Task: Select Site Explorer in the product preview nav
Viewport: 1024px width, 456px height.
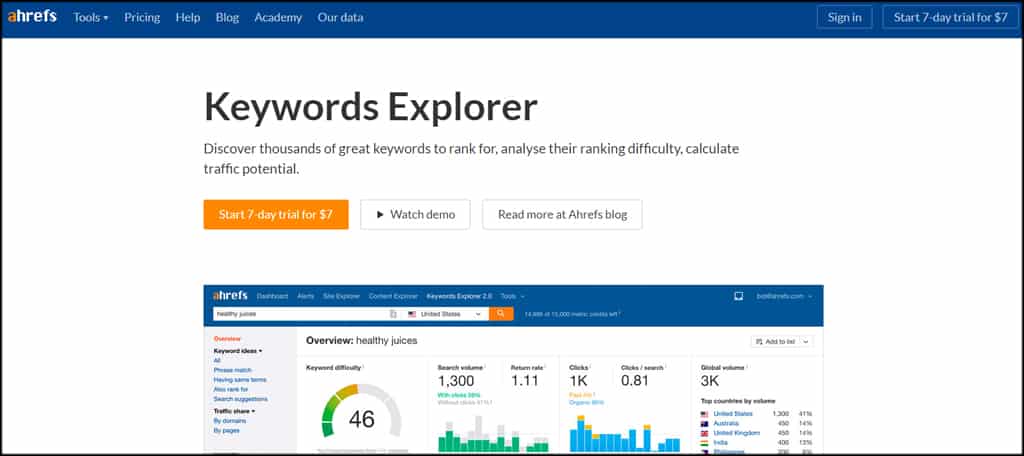Action: [342, 296]
